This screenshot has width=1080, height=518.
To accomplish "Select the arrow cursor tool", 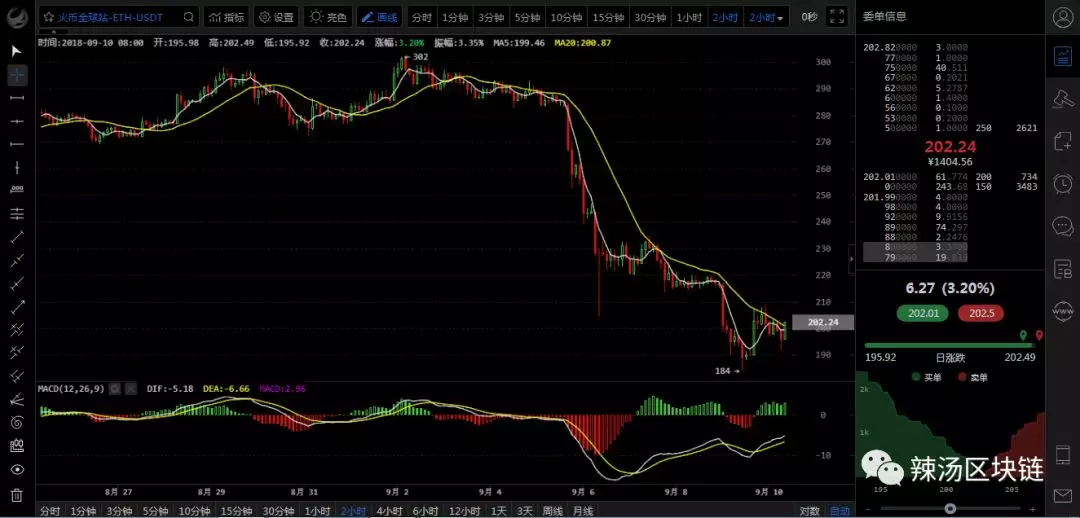I will pyautogui.click(x=17, y=51).
